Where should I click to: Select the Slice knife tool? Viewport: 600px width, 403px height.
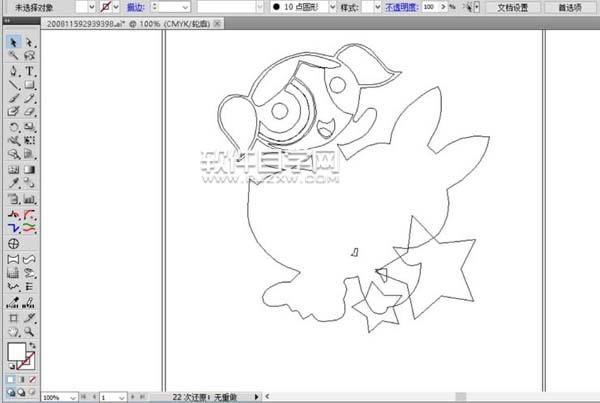(x=29, y=318)
